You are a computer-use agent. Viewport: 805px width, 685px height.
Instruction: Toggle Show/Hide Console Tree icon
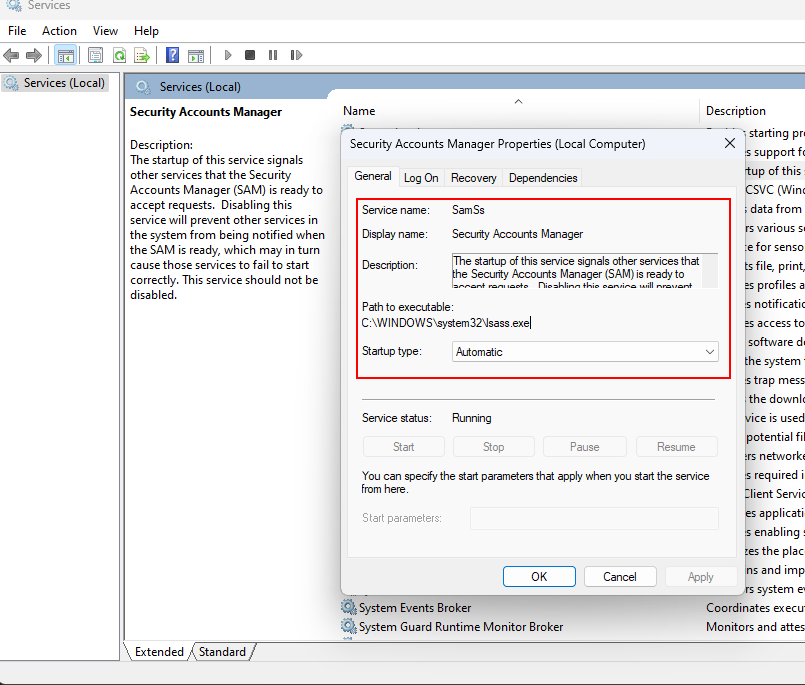pyautogui.click(x=66, y=55)
